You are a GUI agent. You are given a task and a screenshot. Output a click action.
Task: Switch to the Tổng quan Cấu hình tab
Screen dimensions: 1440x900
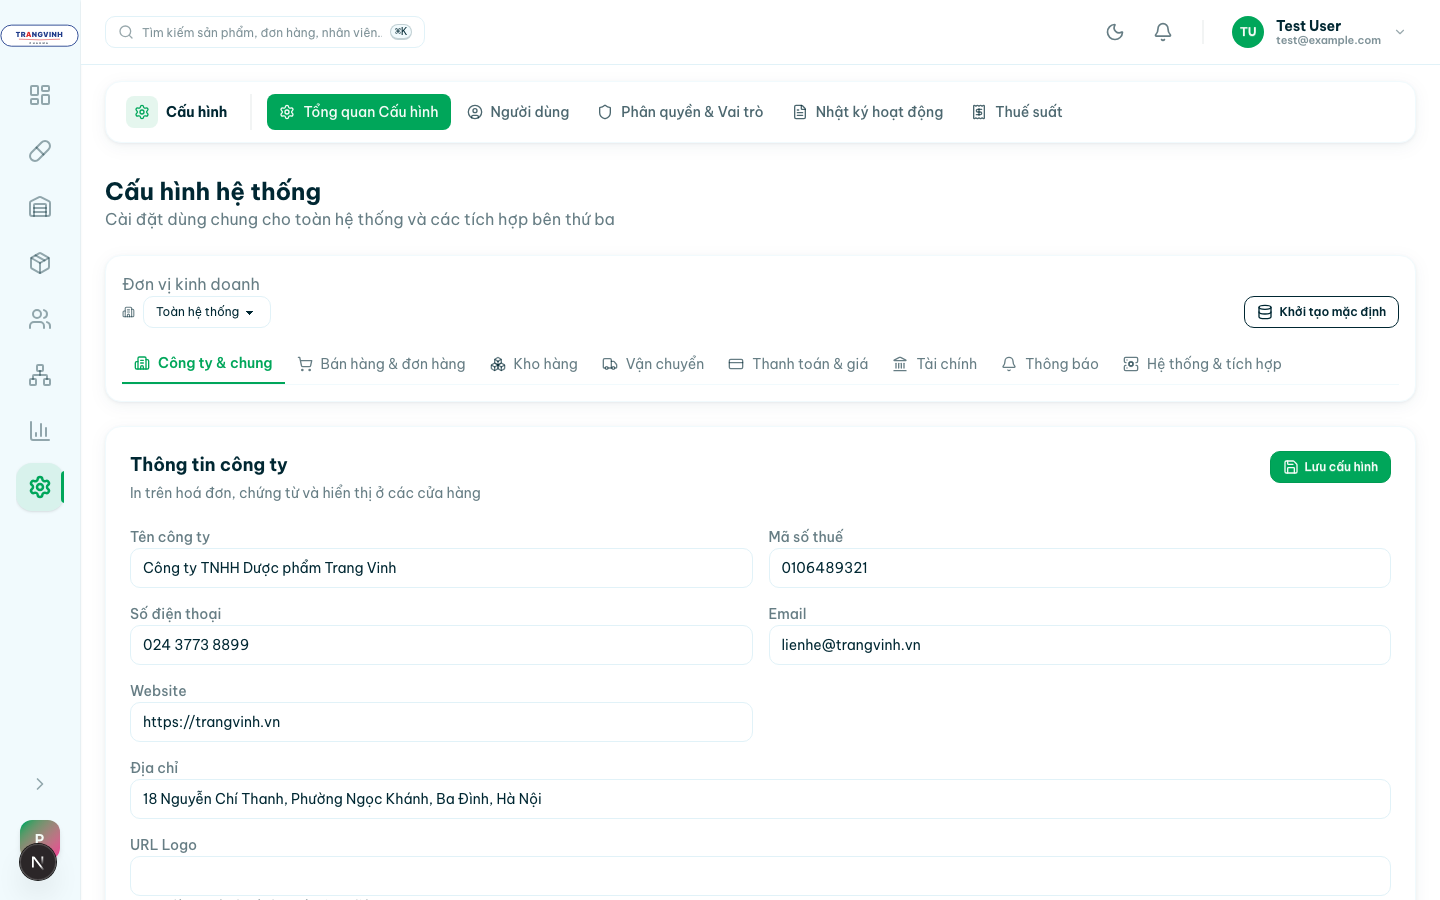pos(359,112)
